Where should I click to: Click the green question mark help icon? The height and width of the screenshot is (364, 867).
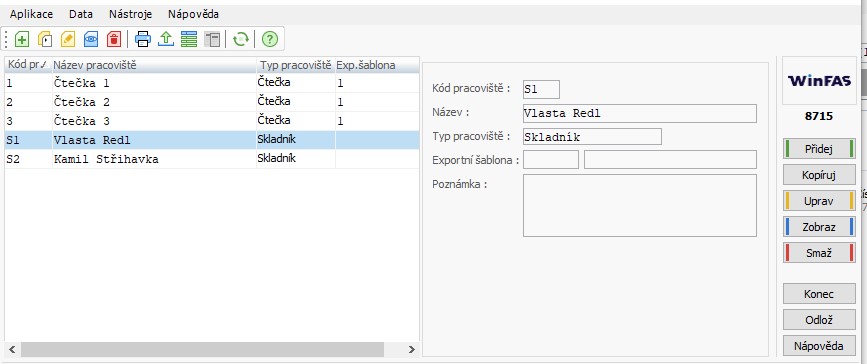tap(269, 39)
